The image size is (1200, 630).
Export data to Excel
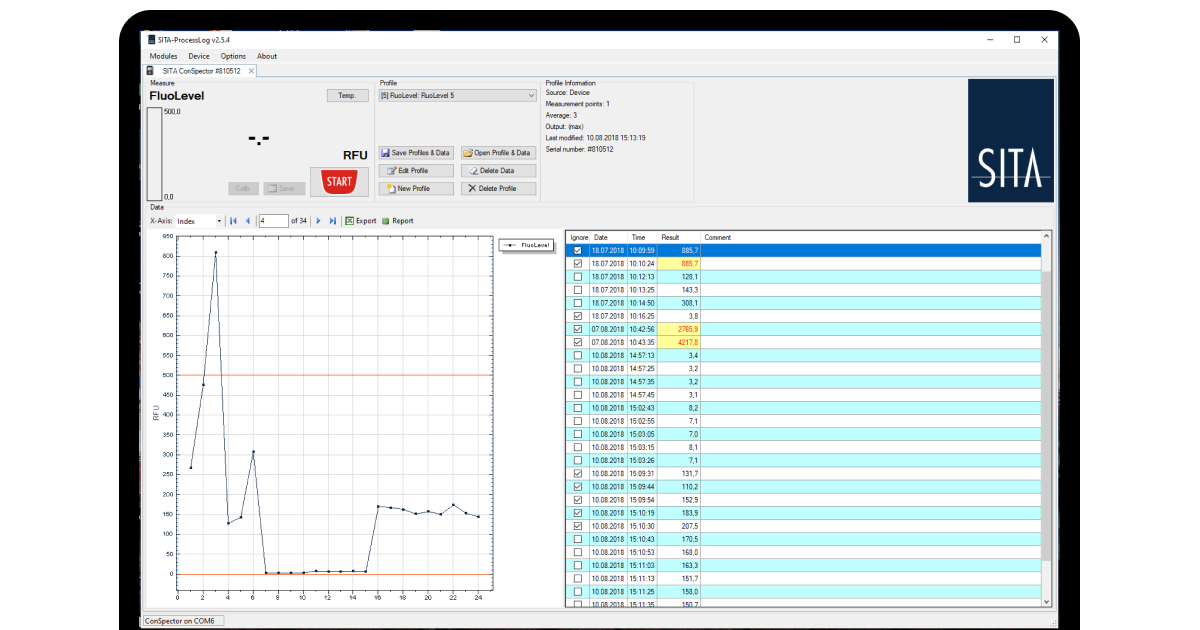tap(361, 221)
